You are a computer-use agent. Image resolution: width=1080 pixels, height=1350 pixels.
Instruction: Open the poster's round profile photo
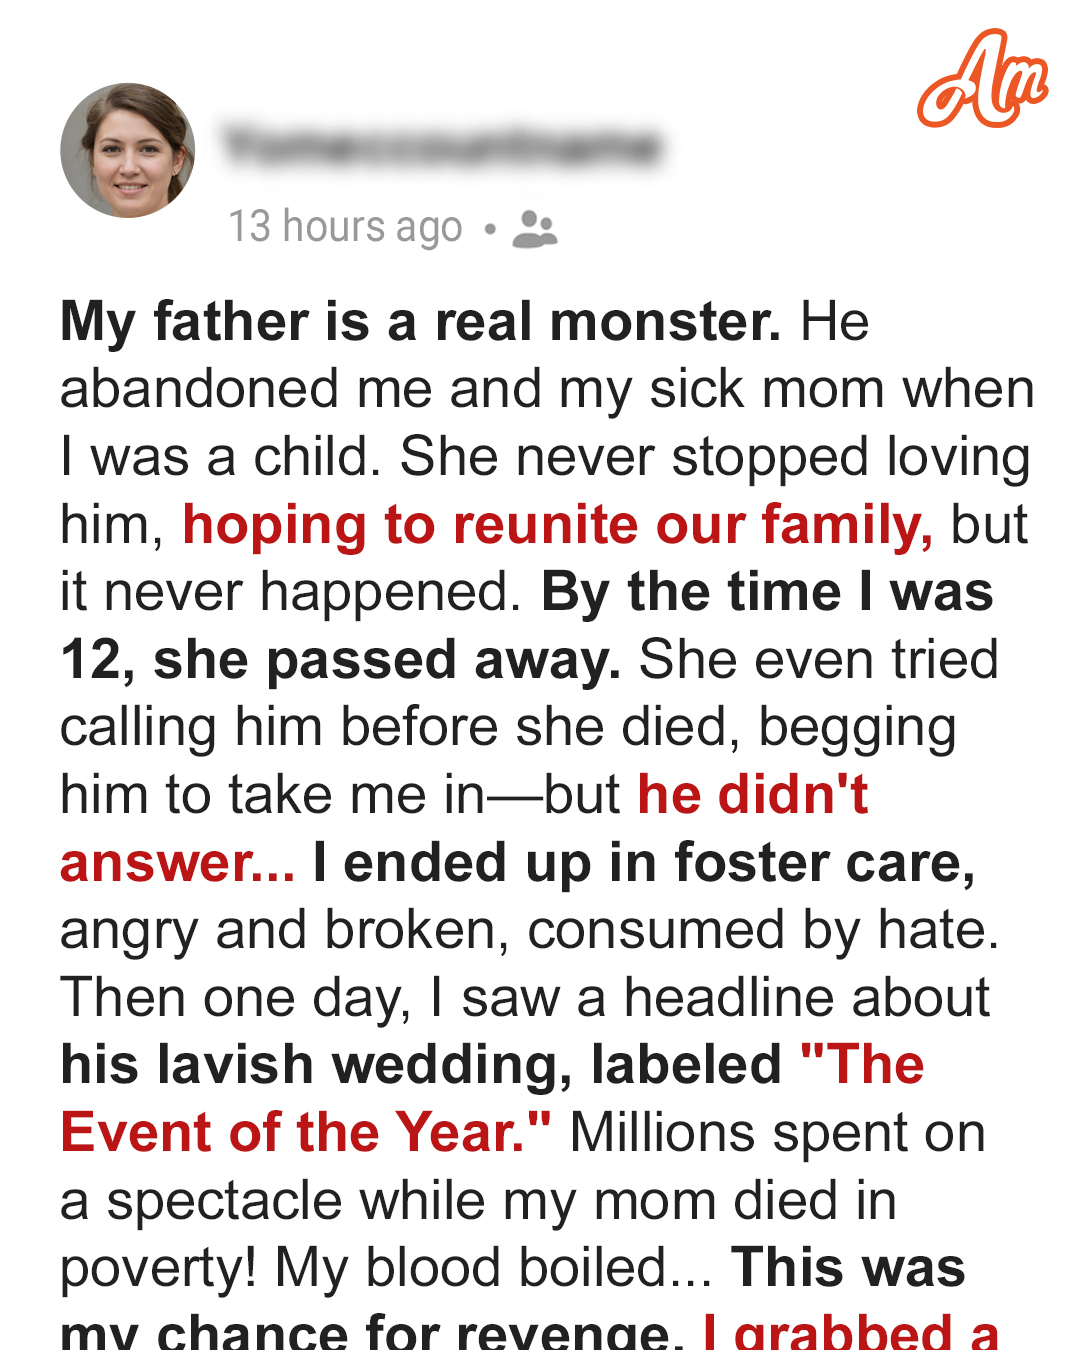pos(128,151)
